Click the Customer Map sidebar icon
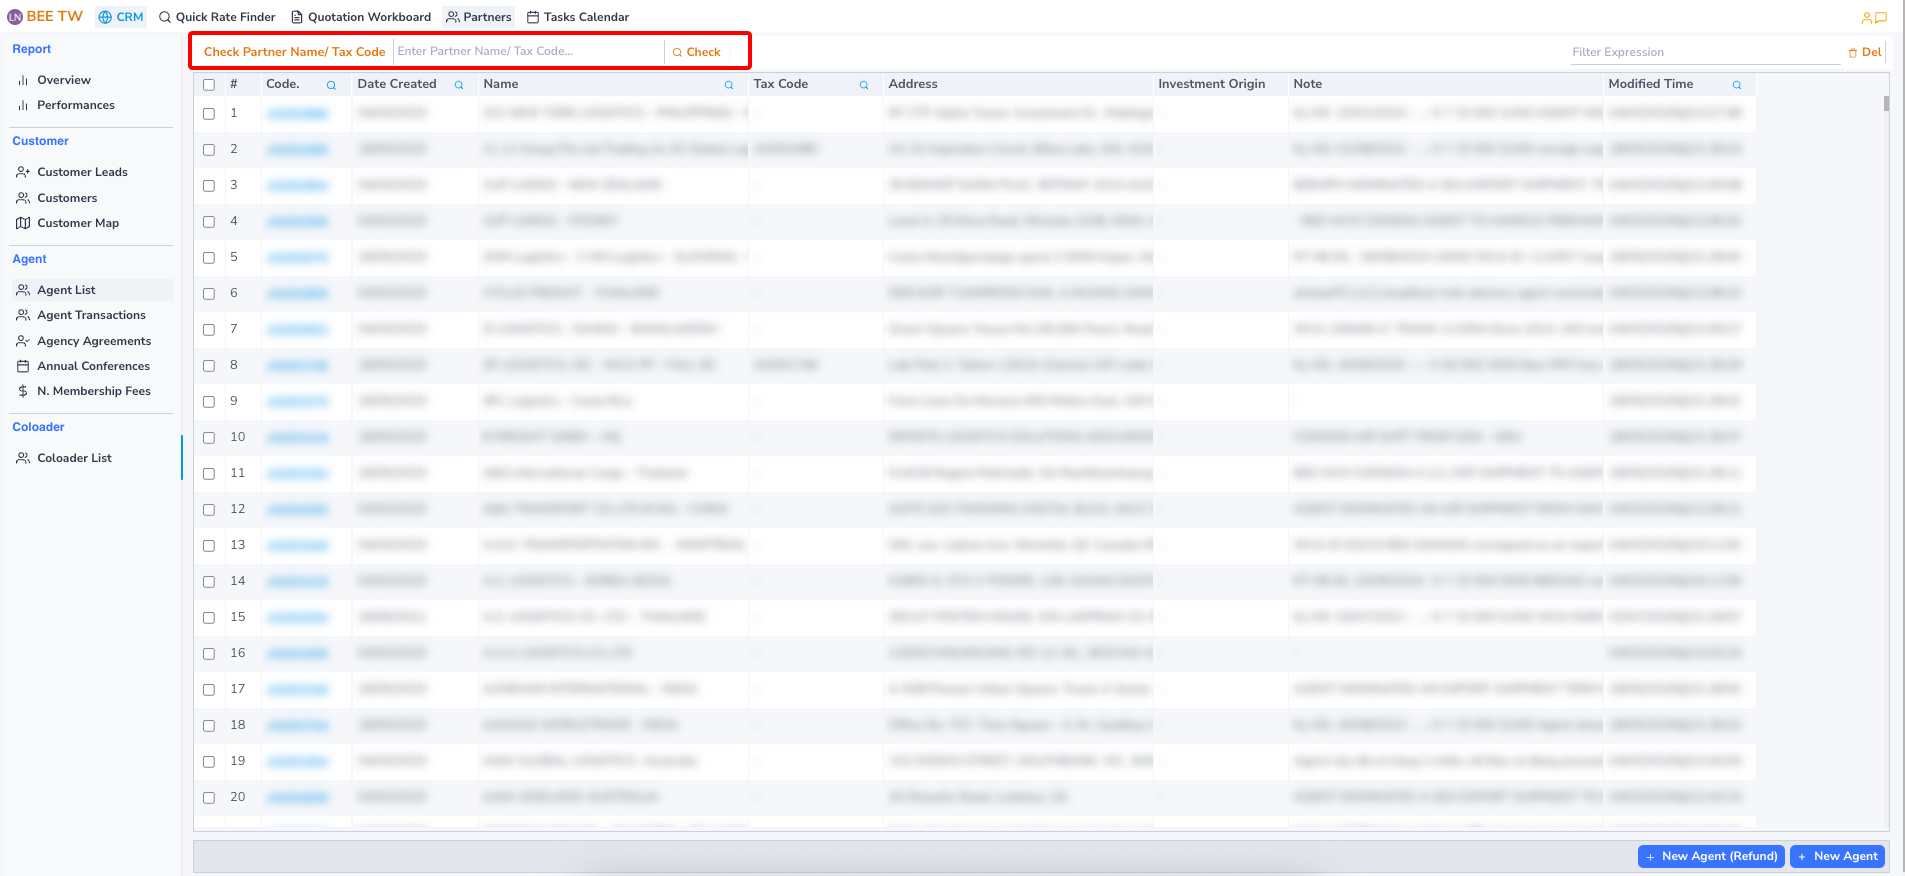Image resolution: width=1905 pixels, height=876 pixels. [23, 223]
